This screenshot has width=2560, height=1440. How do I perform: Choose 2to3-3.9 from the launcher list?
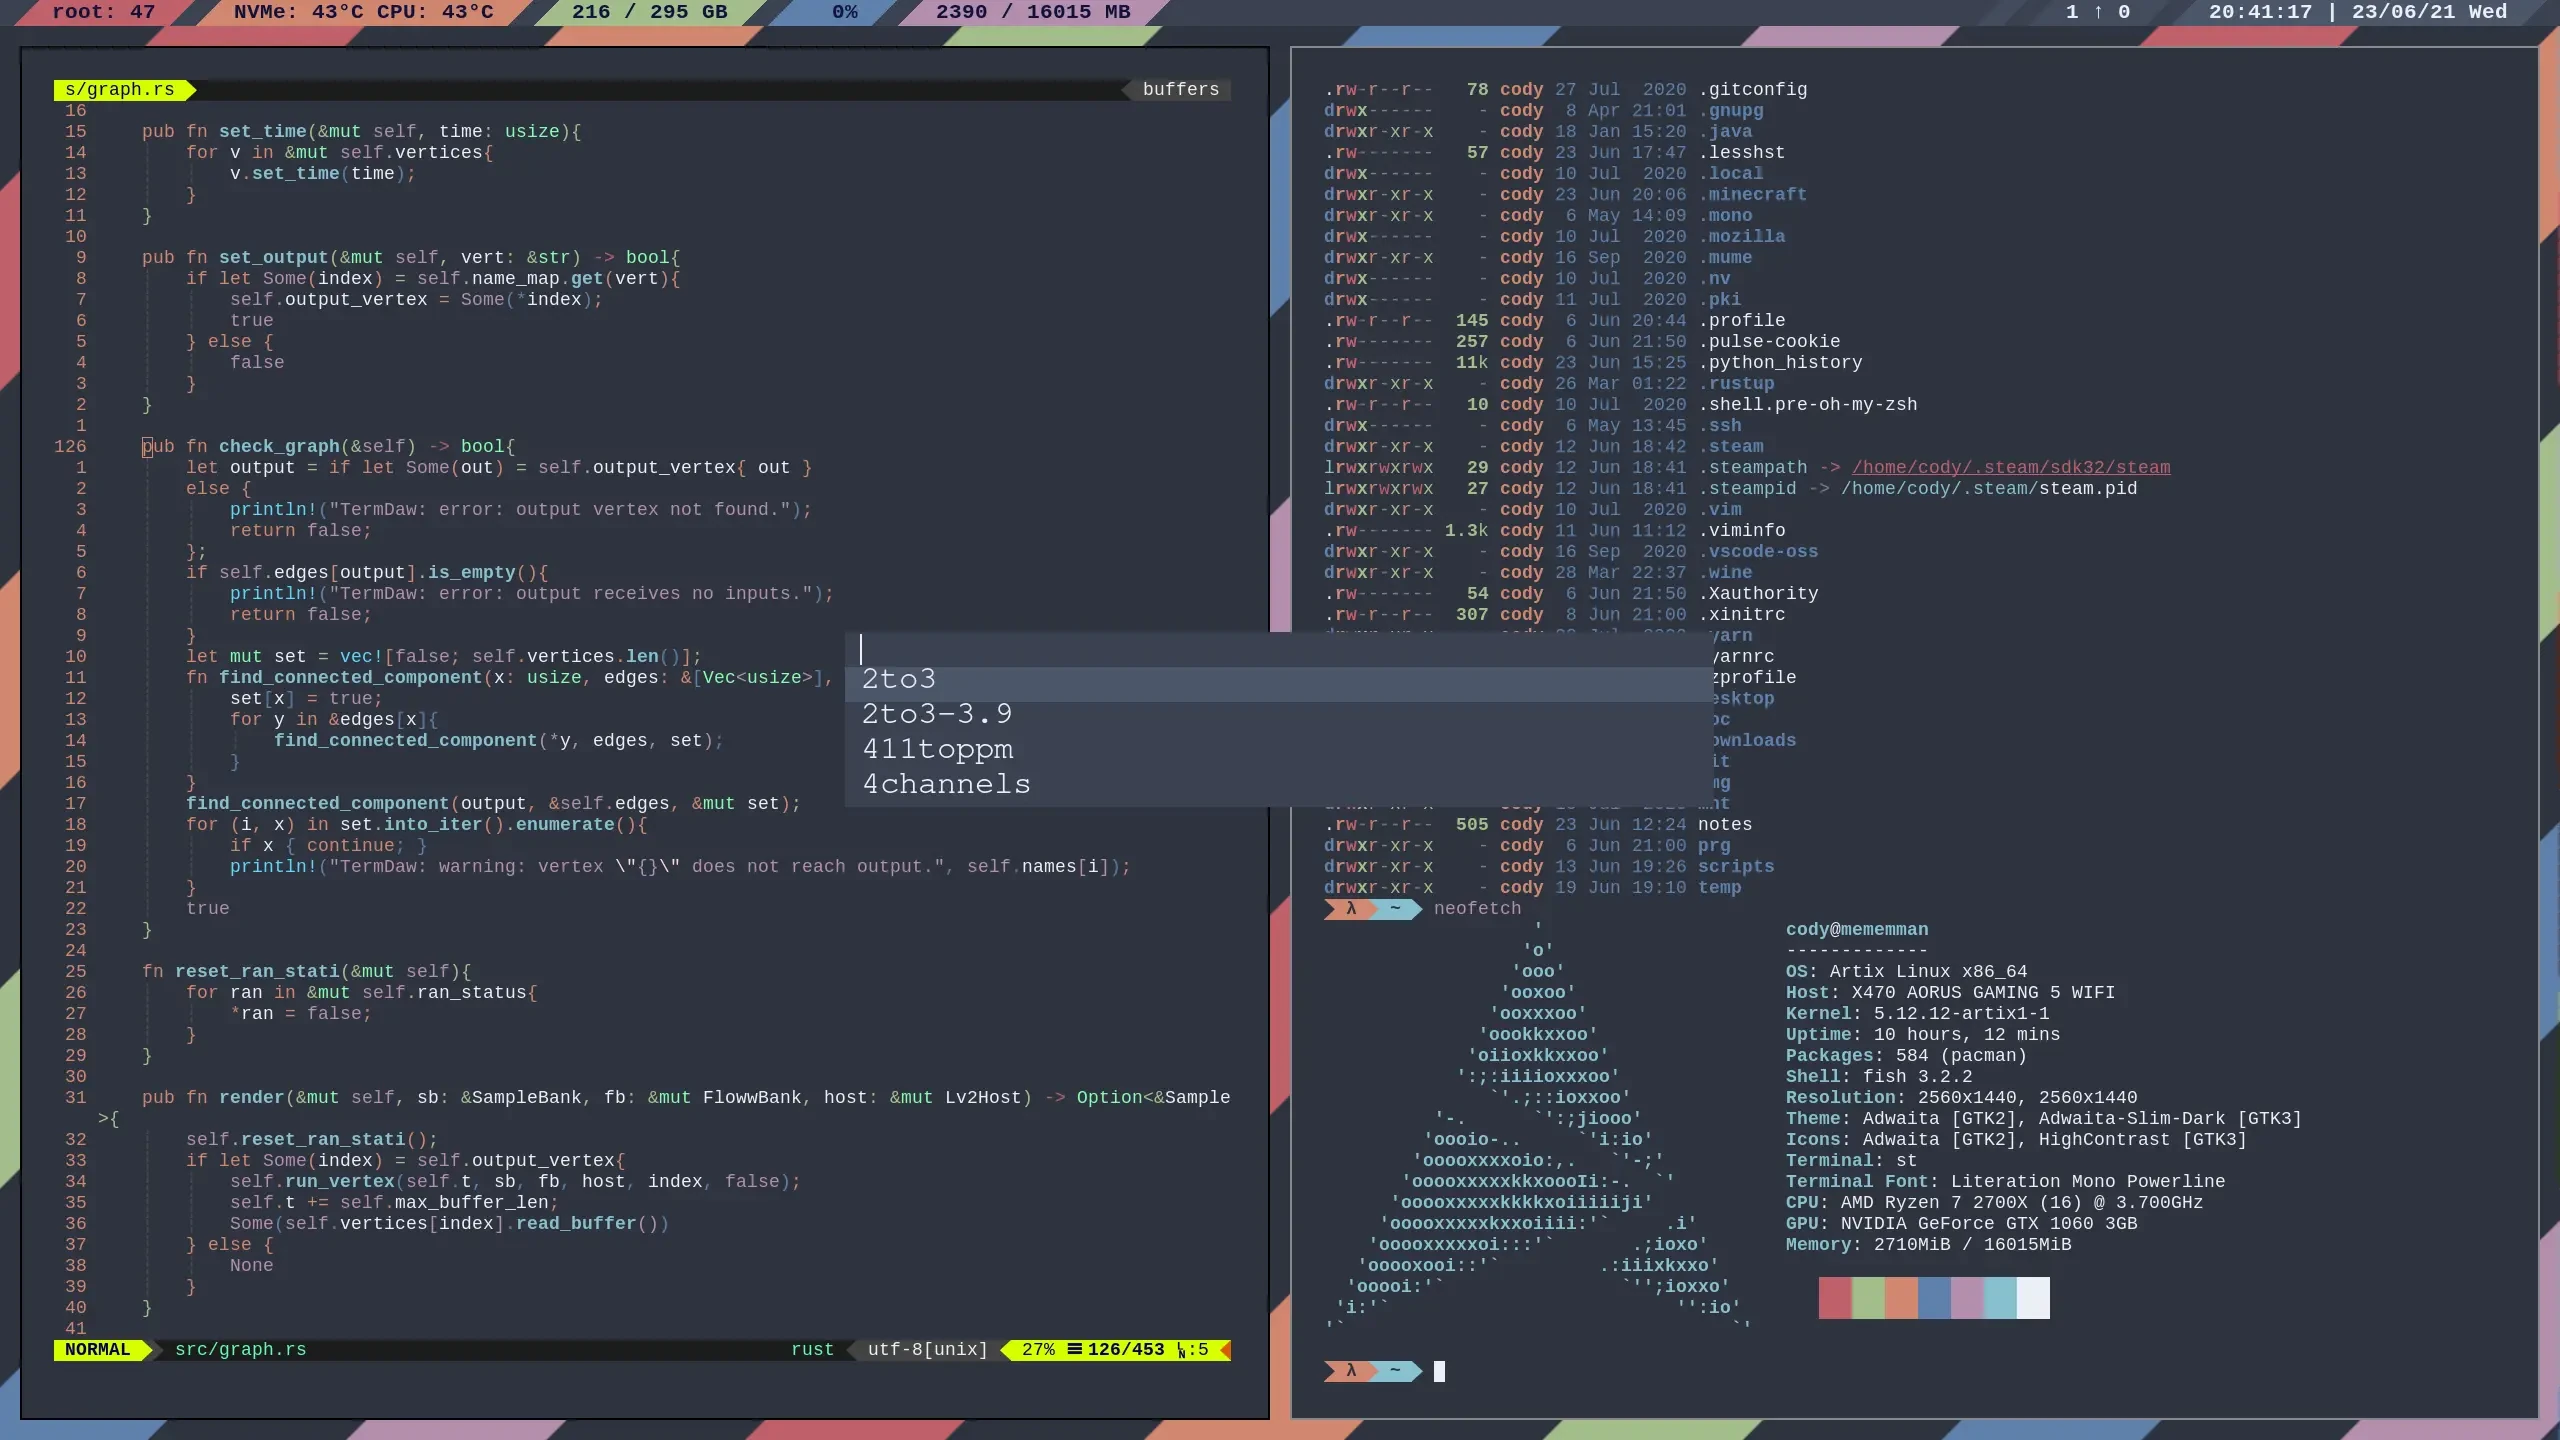pos(937,714)
